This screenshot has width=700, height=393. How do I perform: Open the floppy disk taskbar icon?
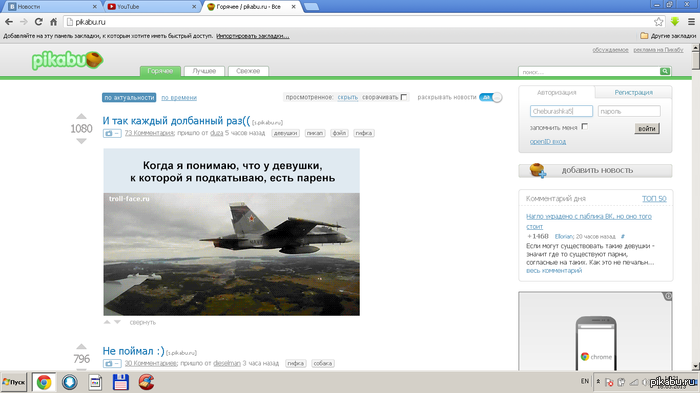[121, 382]
